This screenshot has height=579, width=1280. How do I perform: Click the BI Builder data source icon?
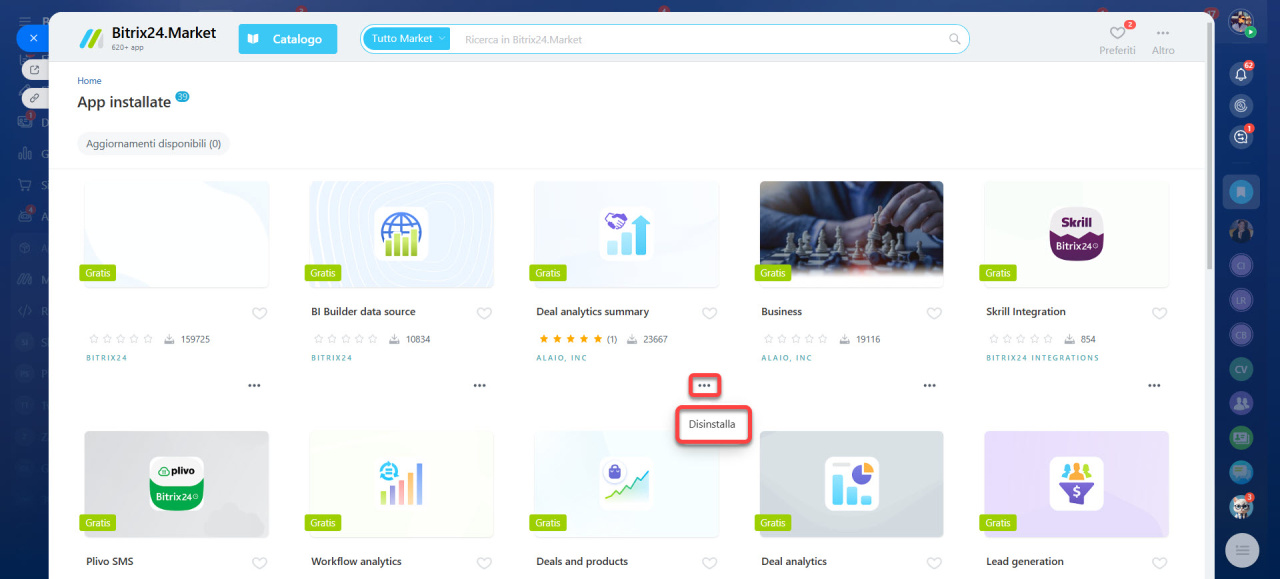pyautogui.click(x=401, y=233)
